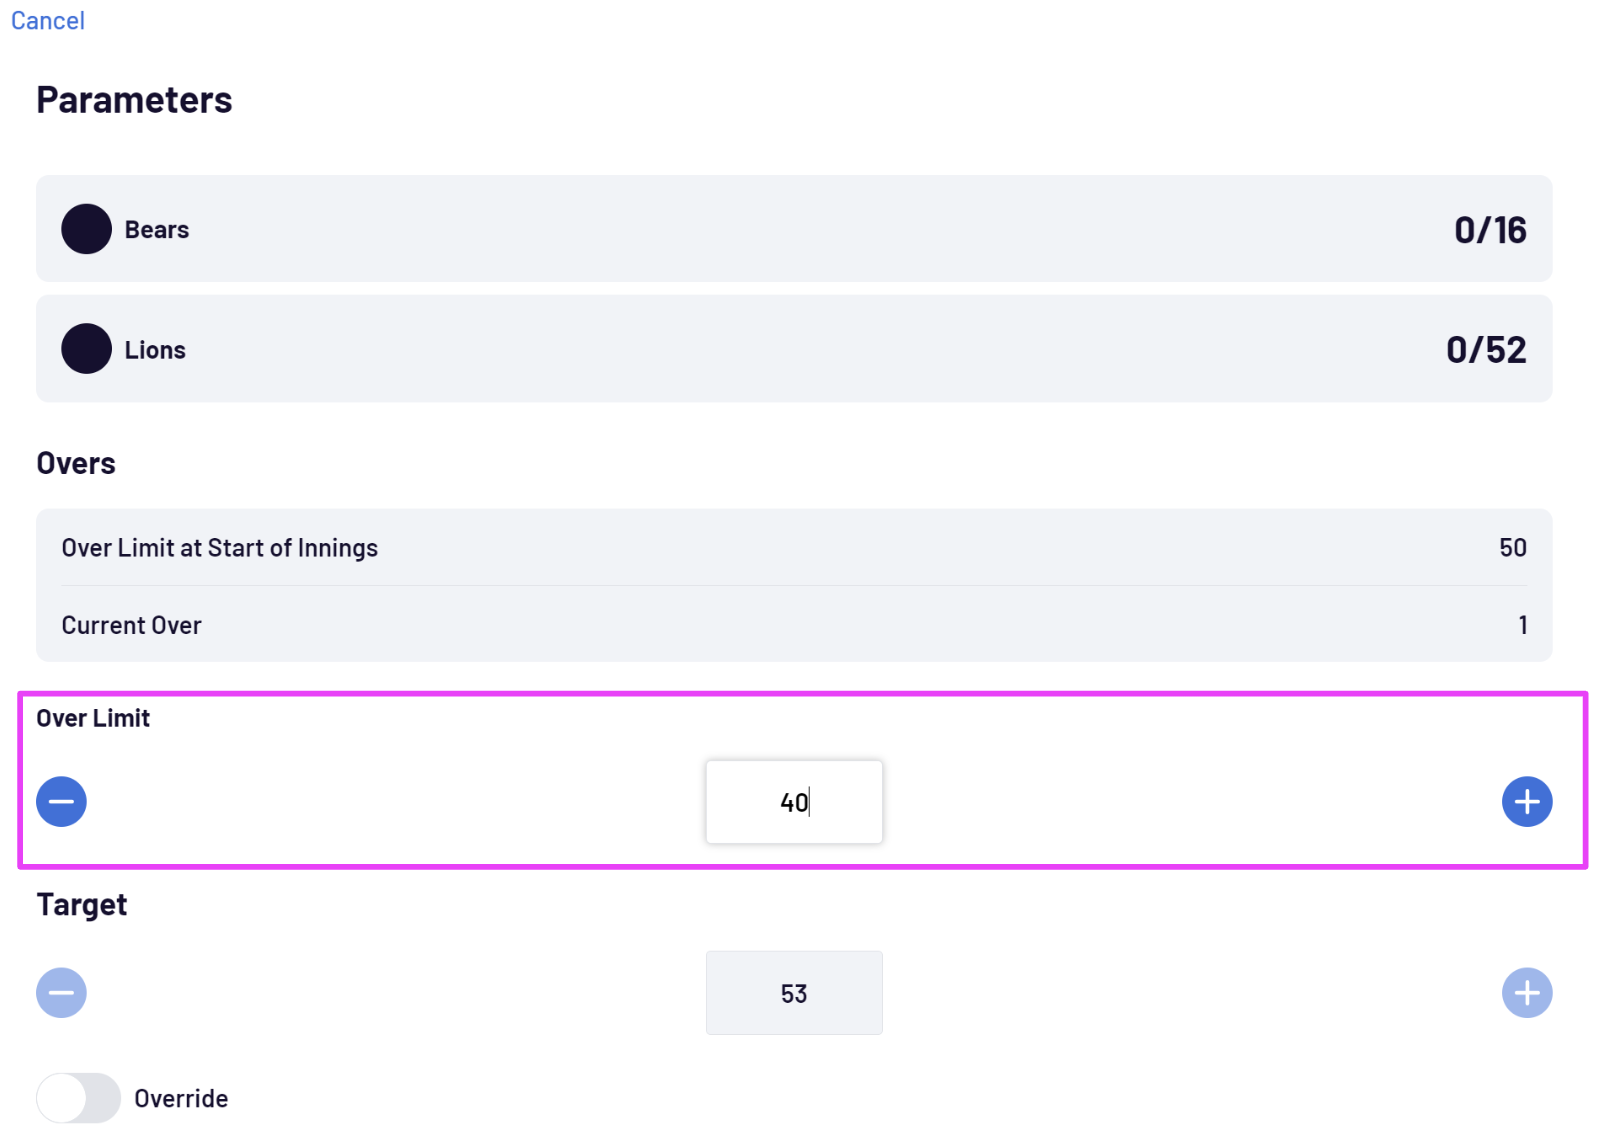Toggle the Override switch

(78, 1098)
